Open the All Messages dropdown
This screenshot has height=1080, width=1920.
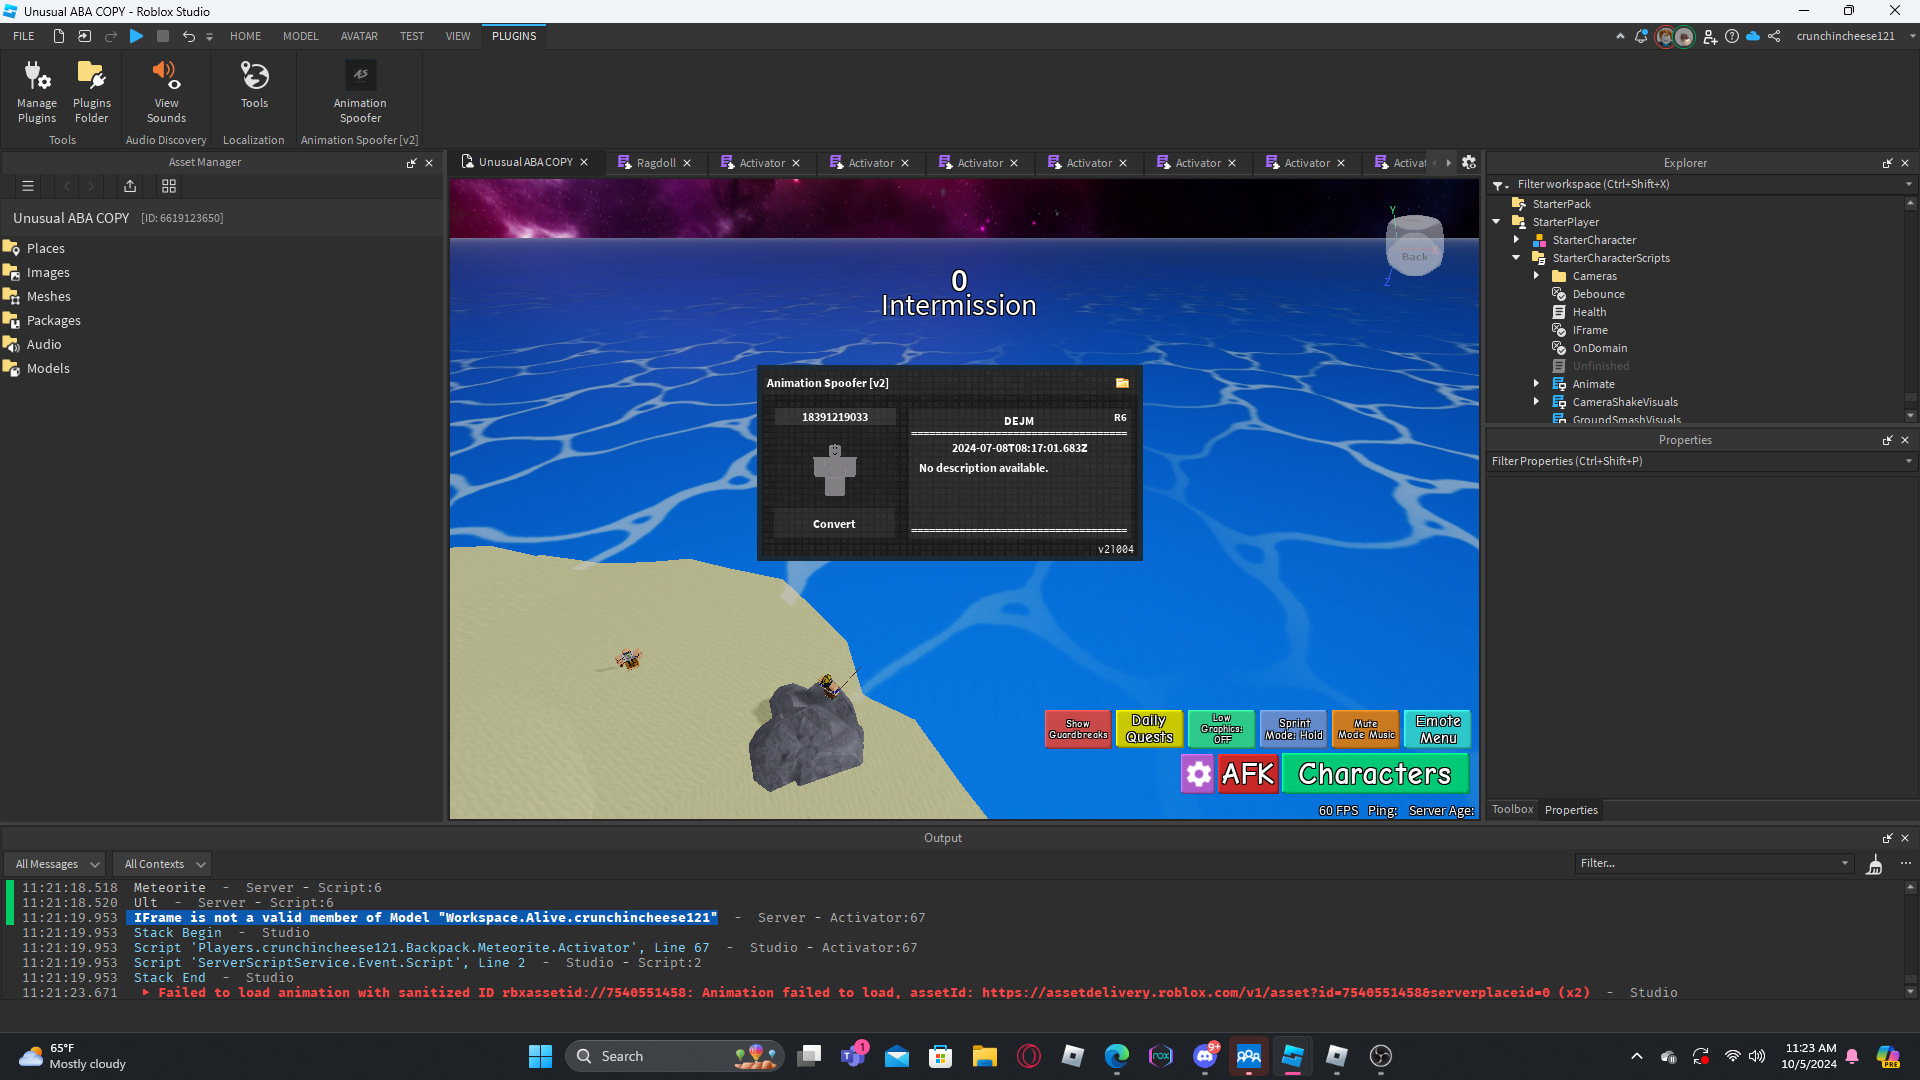click(x=57, y=864)
